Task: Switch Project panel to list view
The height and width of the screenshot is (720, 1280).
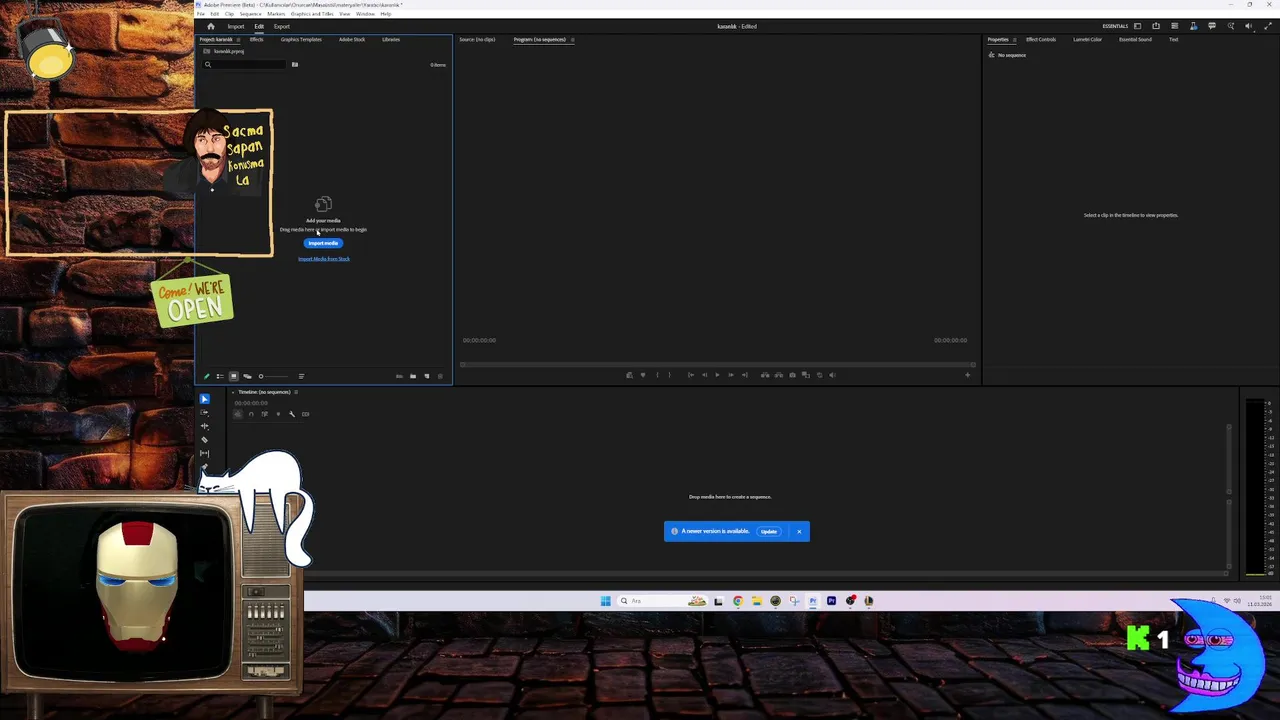Action: pyautogui.click(x=220, y=376)
